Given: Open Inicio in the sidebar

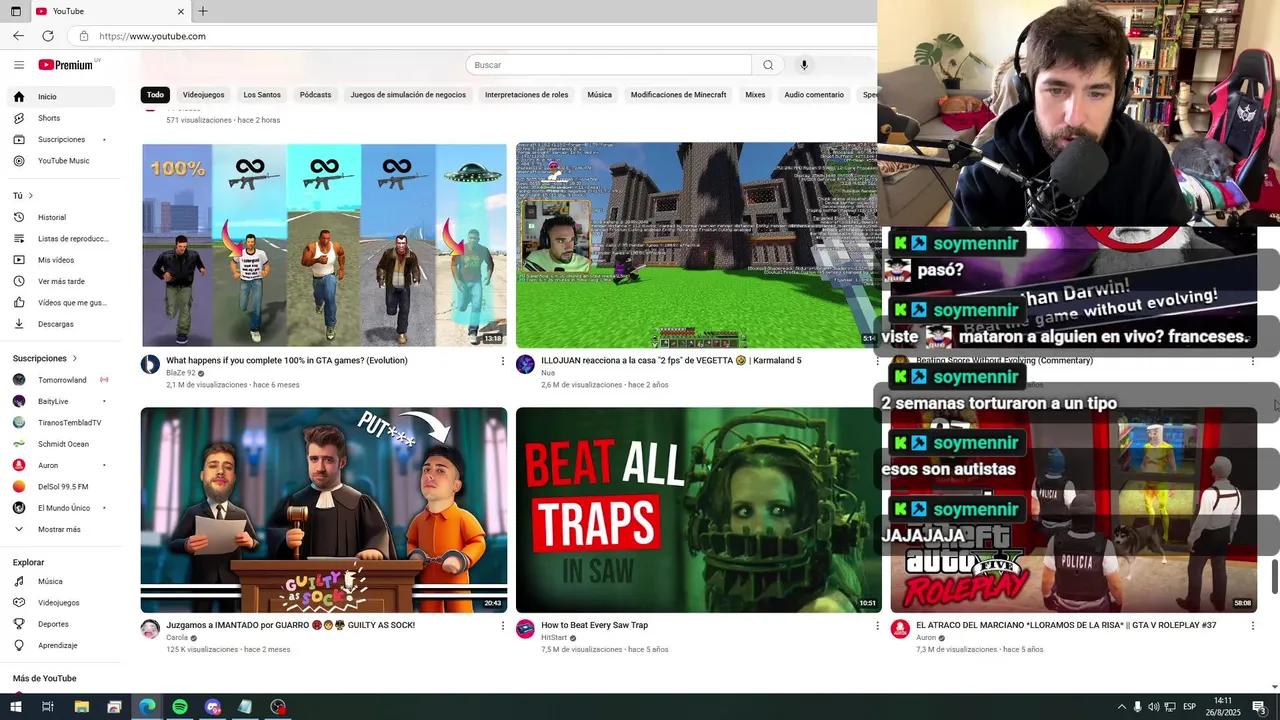Looking at the screenshot, I should (x=62, y=97).
